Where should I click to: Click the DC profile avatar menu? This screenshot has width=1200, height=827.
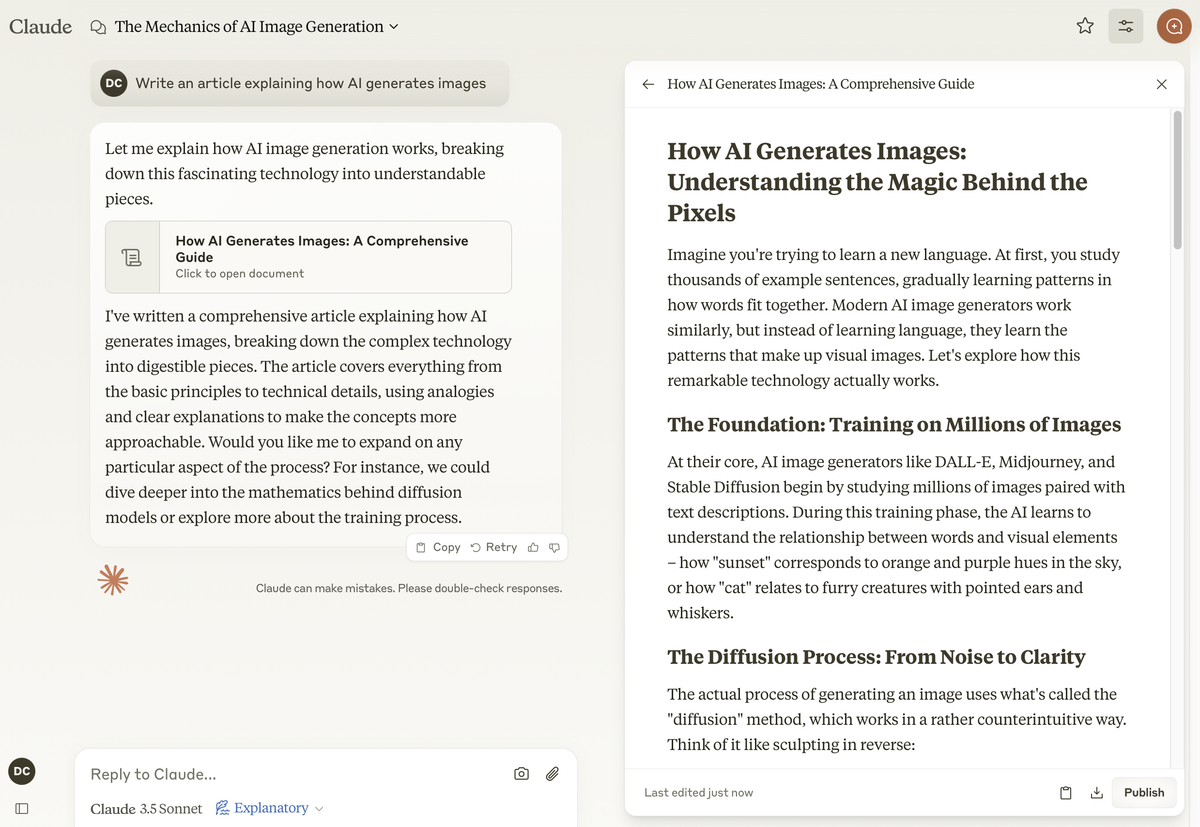point(22,771)
